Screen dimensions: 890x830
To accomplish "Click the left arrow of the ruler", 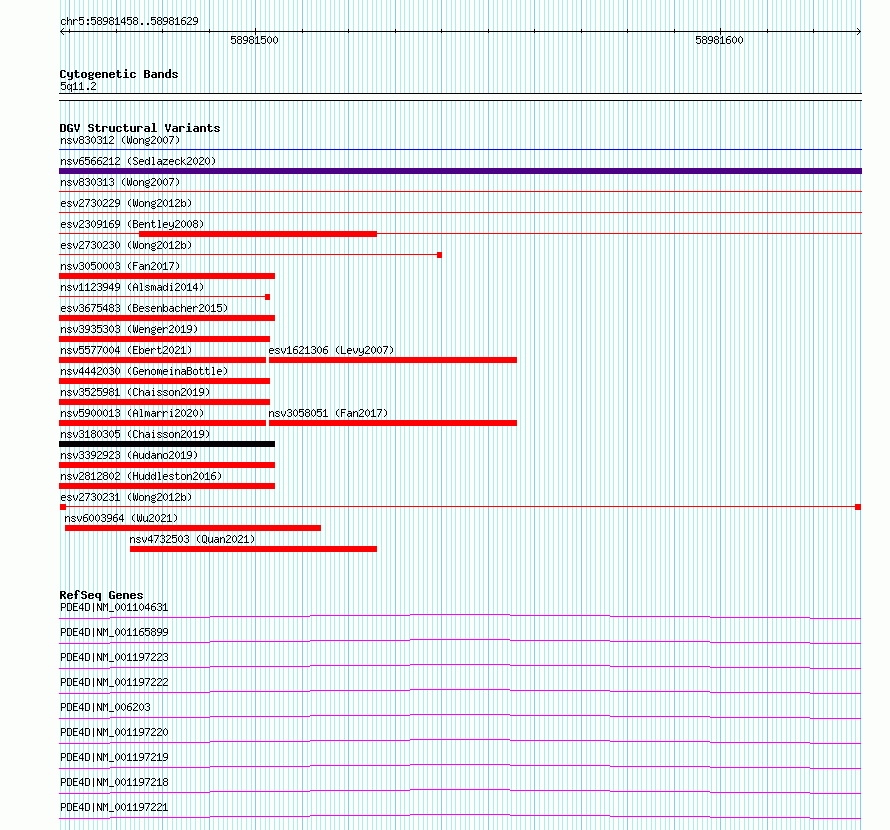I will pos(63,32).
